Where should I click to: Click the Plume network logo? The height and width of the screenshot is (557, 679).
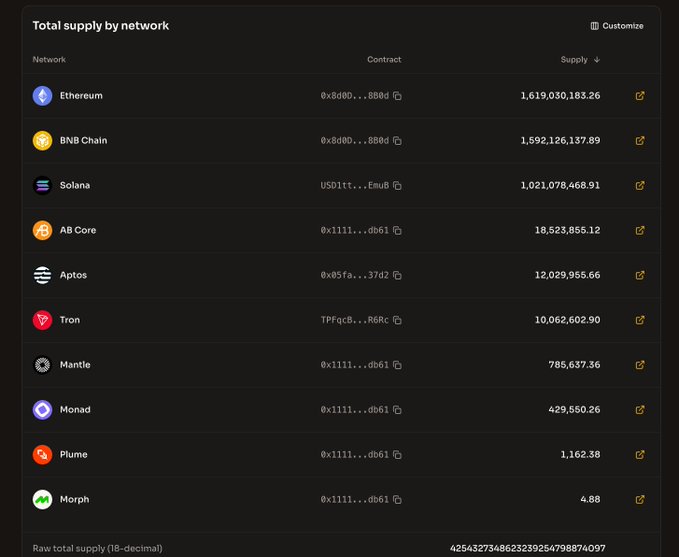point(42,454)
